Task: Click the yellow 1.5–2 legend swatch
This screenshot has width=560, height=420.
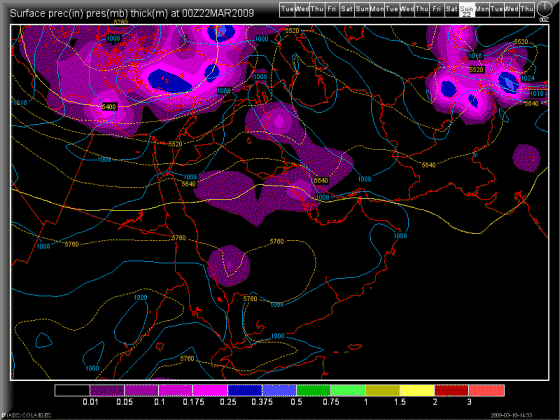Action: pyautogui.click(x=418, y=390)
